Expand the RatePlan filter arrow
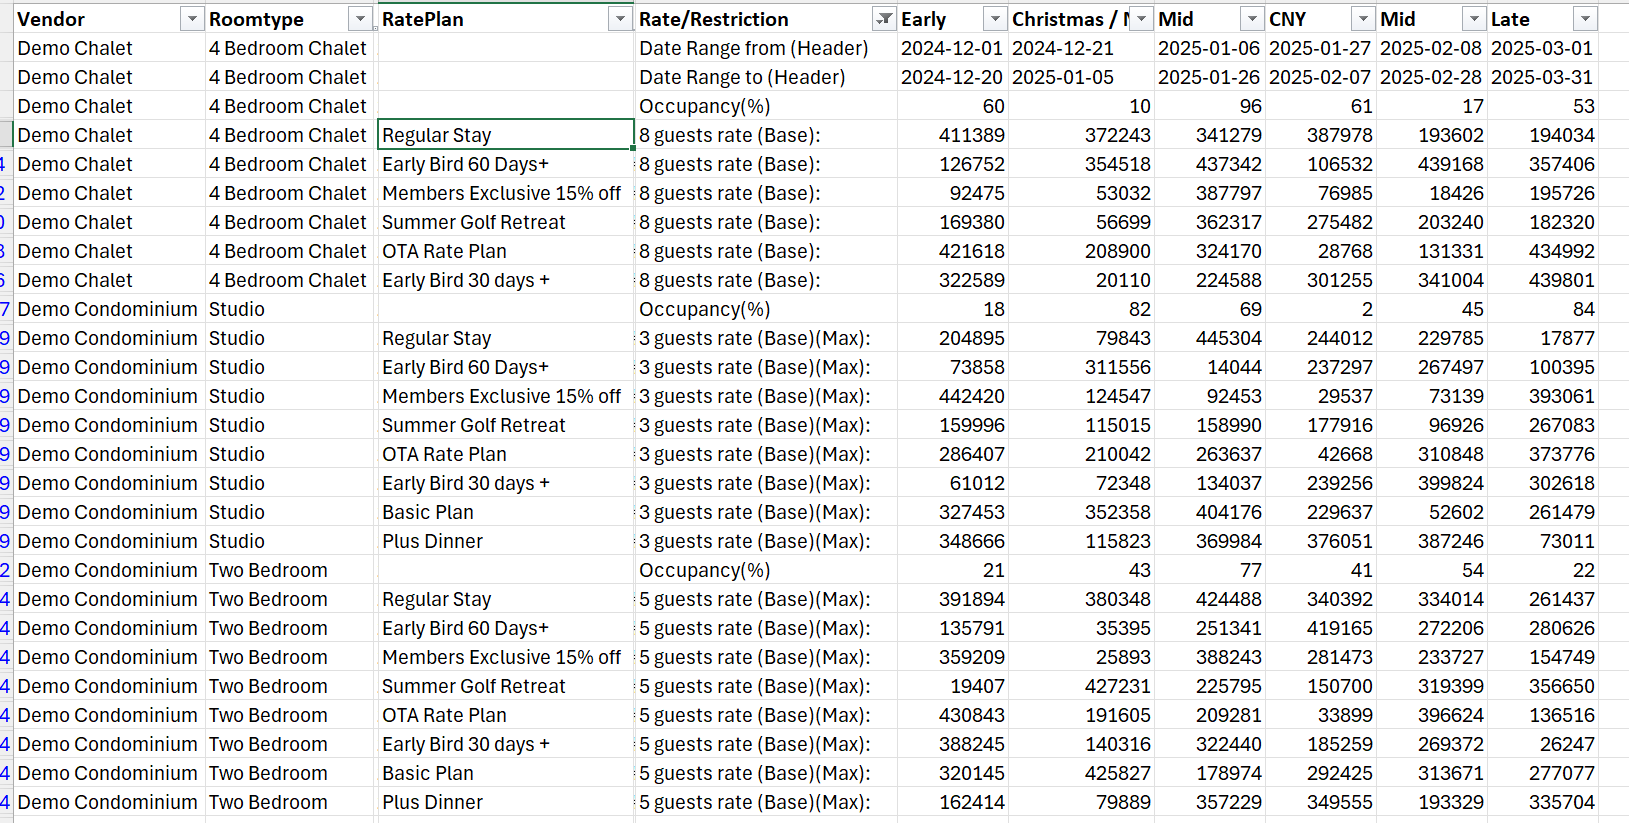The image size is (1629, 823). click(x=621, y=19)
